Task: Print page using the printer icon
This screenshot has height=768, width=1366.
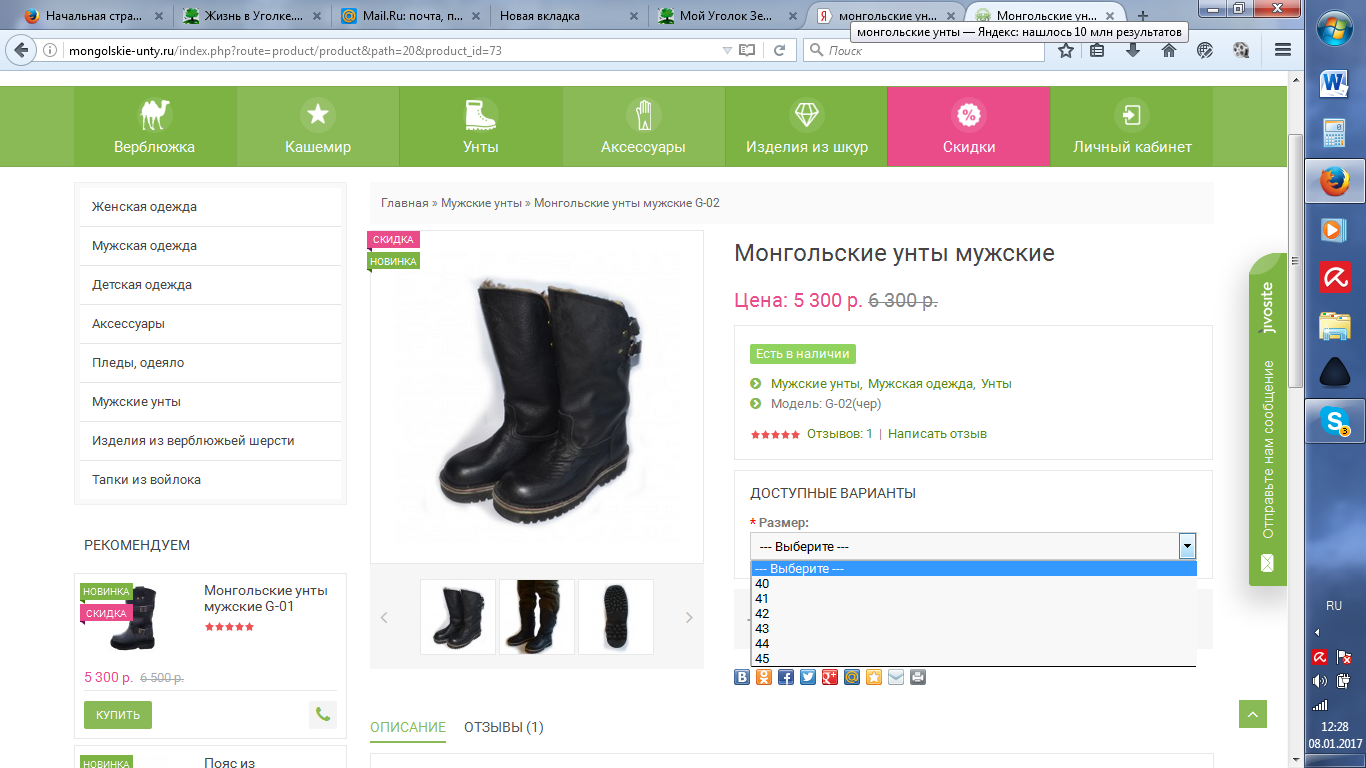Action: pos(918,677)
